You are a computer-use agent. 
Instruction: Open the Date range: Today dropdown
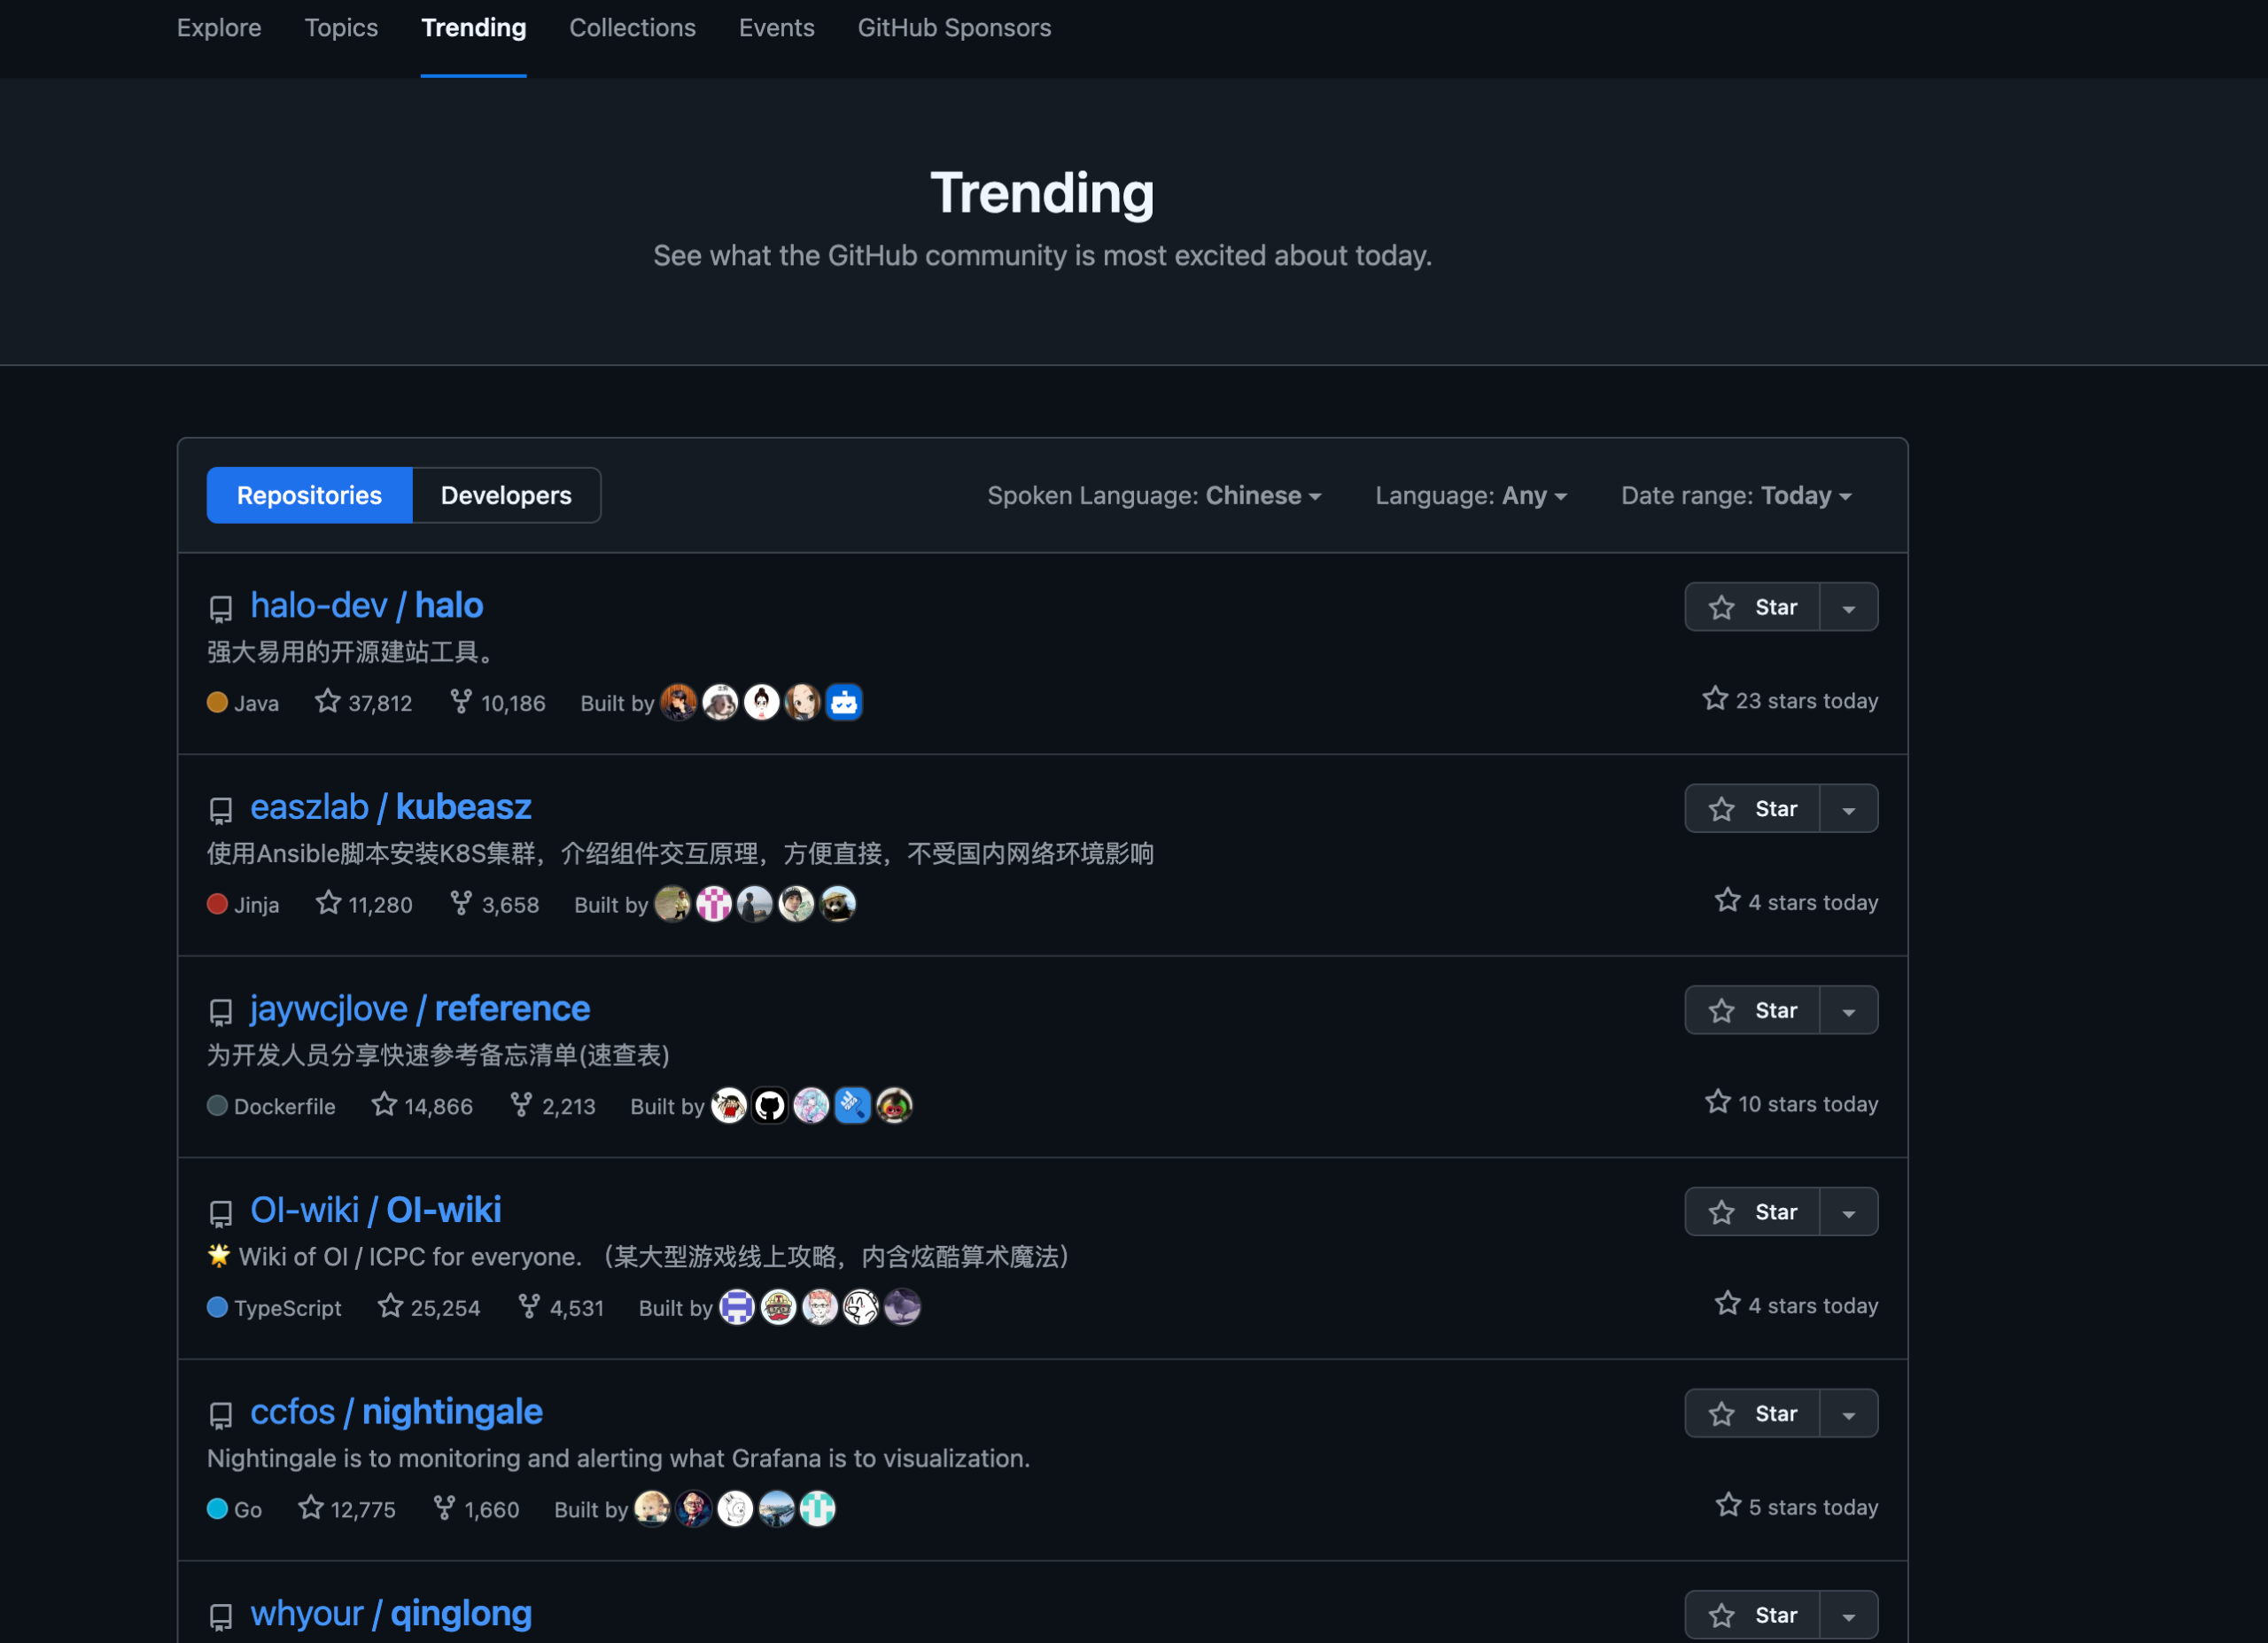pos(1736,496)
